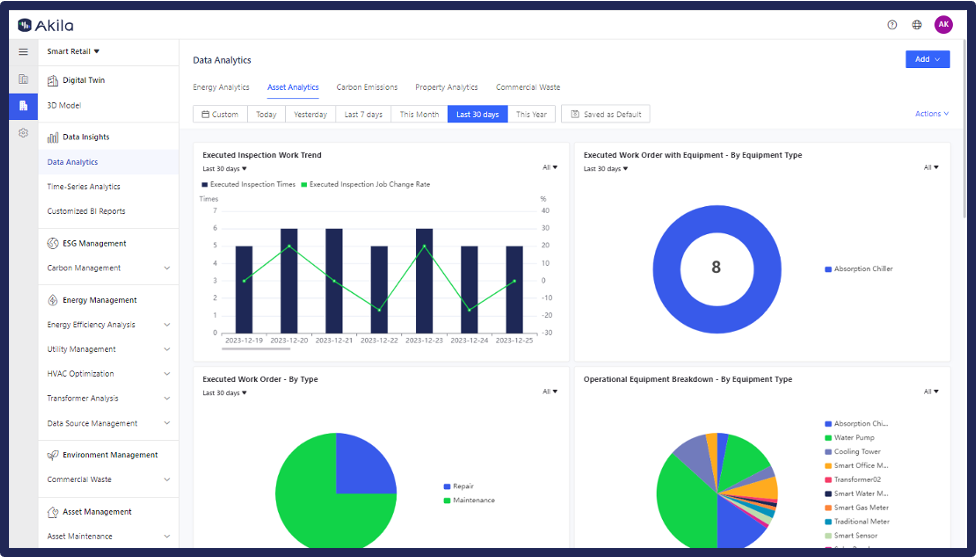The height and width of the screenshot is (558, 976).
Task: Click the Energy Management icon
Action: coord(53,300)
